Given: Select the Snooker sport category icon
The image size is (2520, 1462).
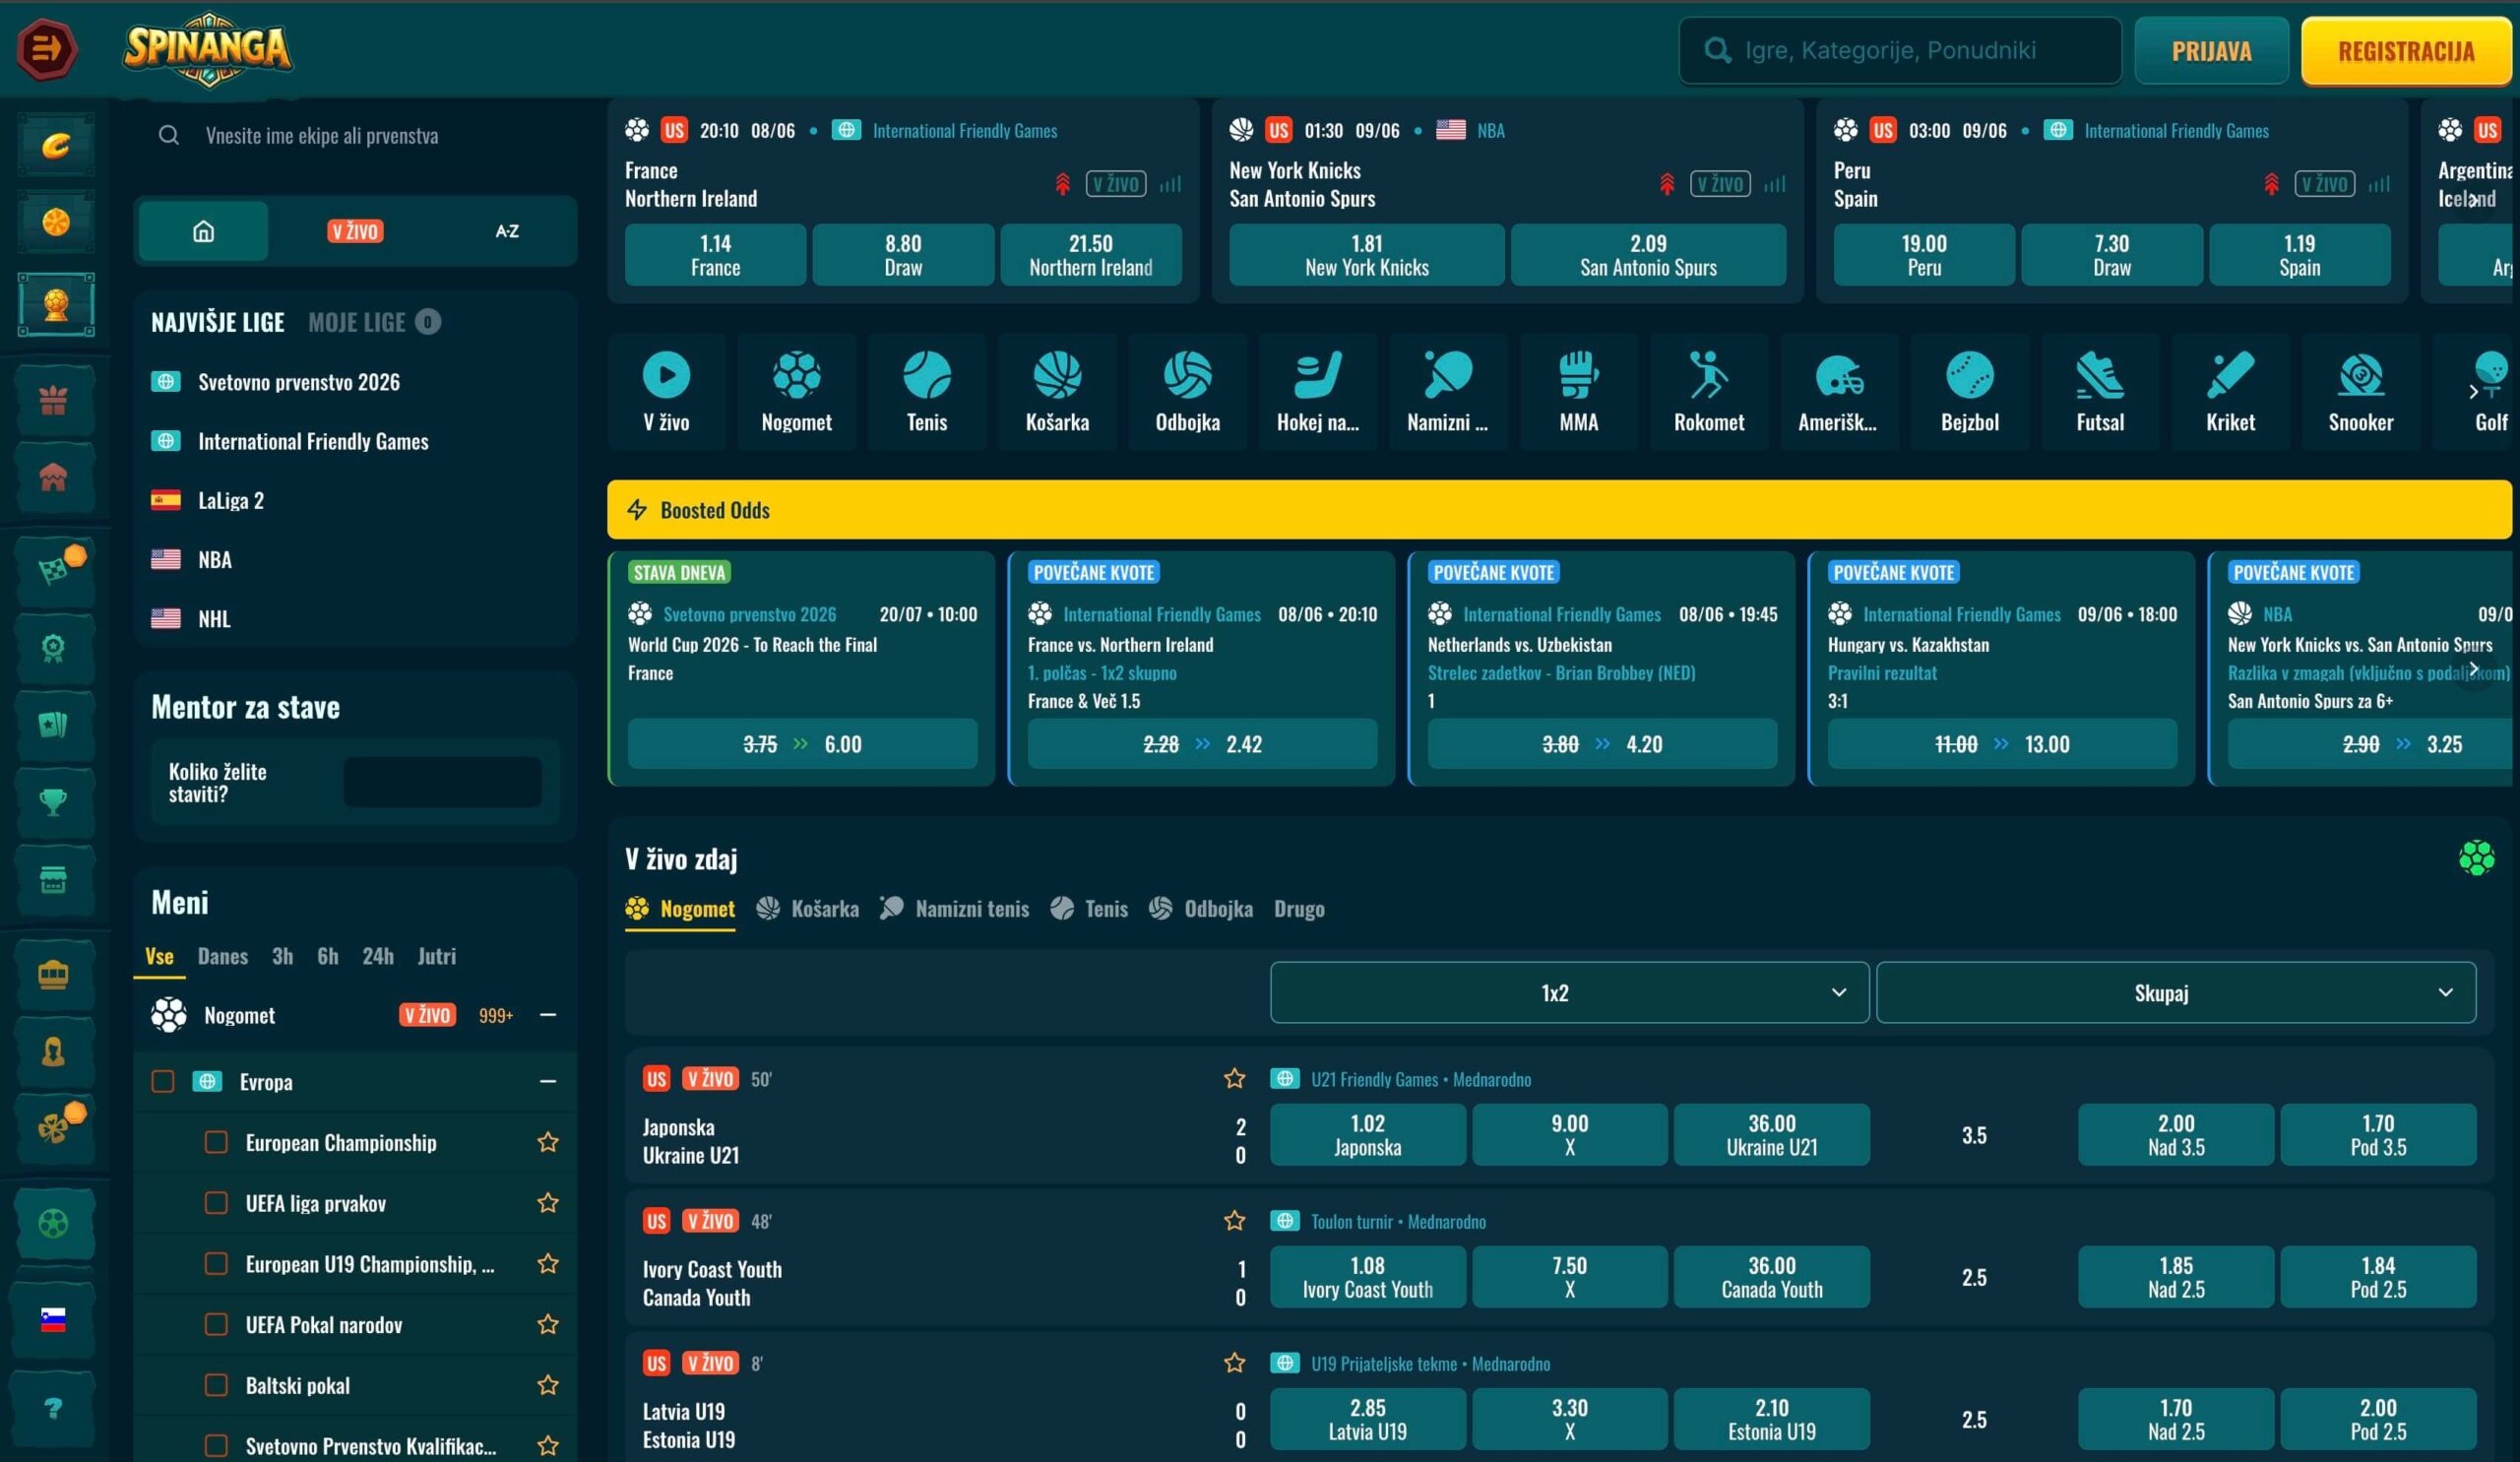Looking at the screenshot, I should pos(2361,392).
